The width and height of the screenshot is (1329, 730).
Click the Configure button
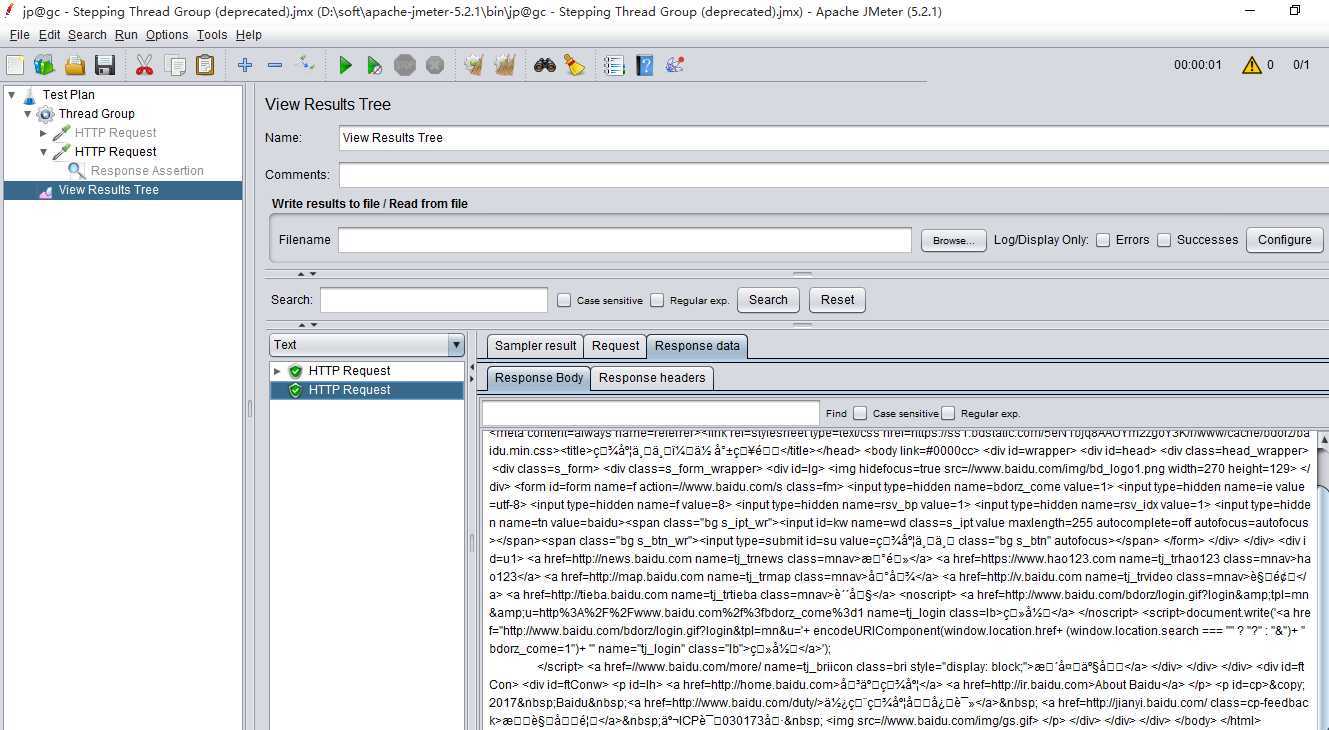pyautogui.click(x=1284, y=240)
